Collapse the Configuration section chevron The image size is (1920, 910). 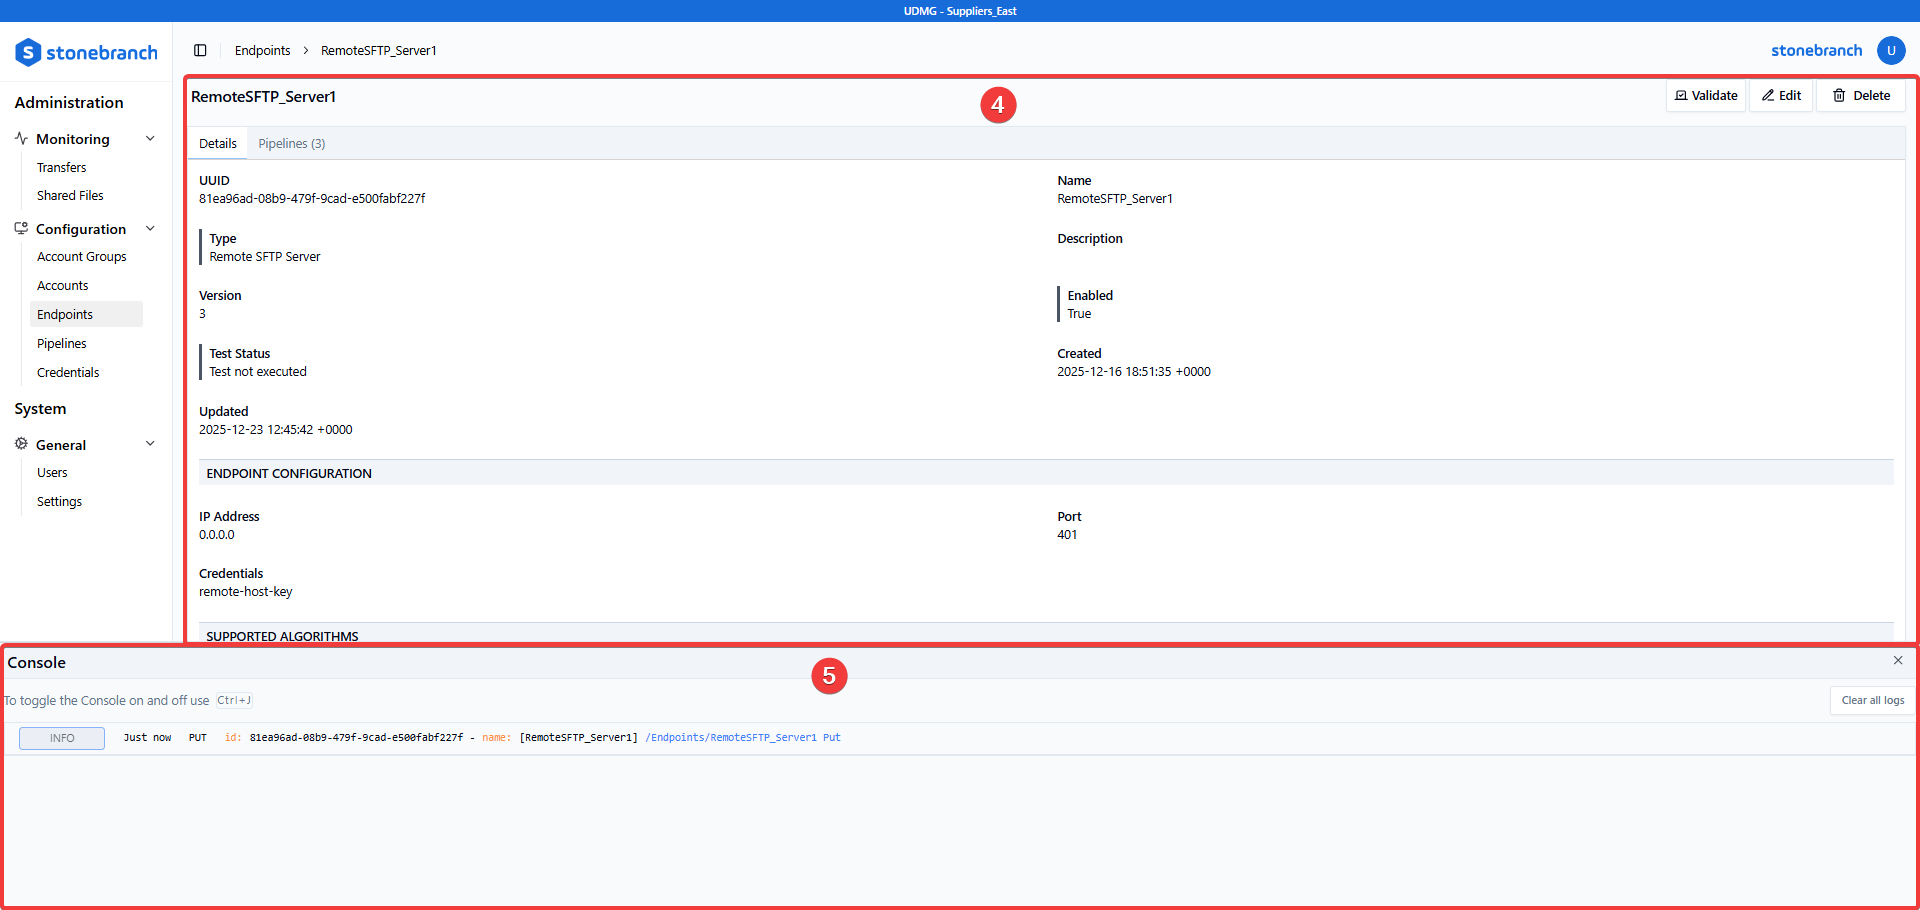pos(150,228)
